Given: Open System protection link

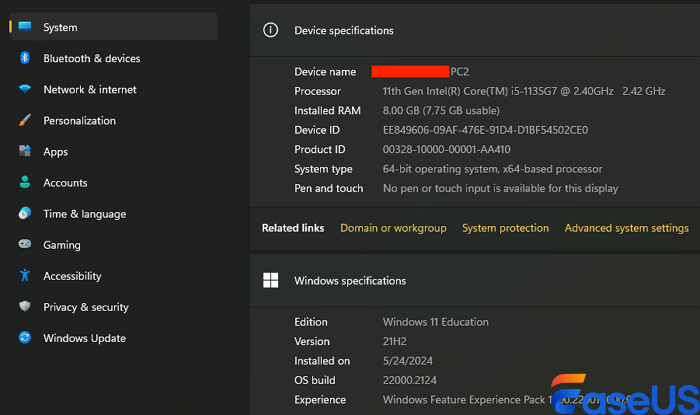Looking at the screenshot, I should click(x=505, y=228).
